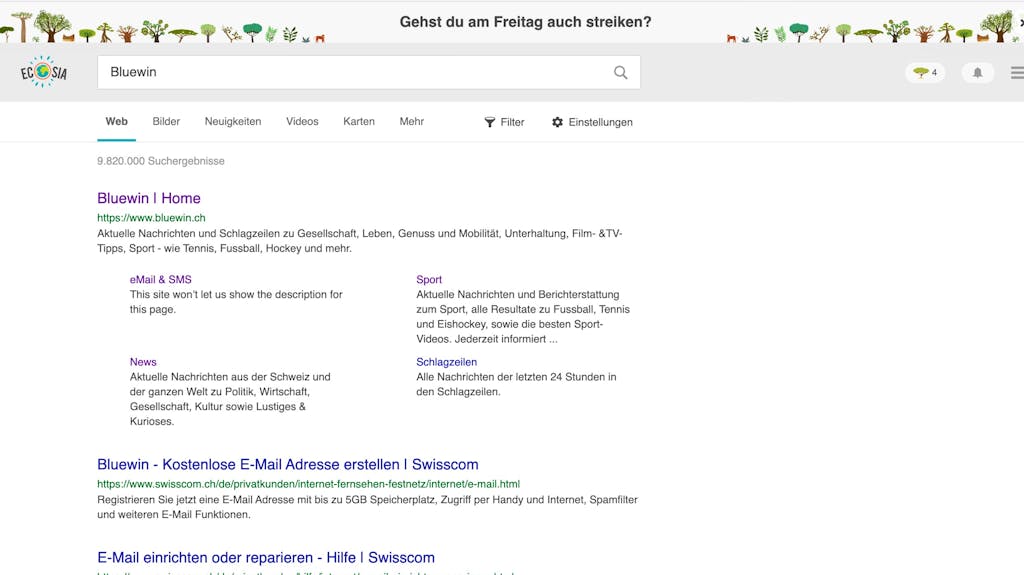Open the swisscom.ch e-mail.html URL
This screenshot has width=1024, height=575.
pyautogui.click(x=308, y=484)
